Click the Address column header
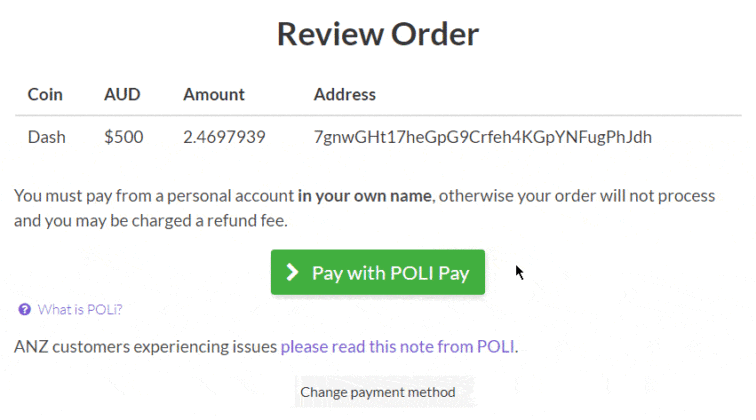 pos(344,95)
